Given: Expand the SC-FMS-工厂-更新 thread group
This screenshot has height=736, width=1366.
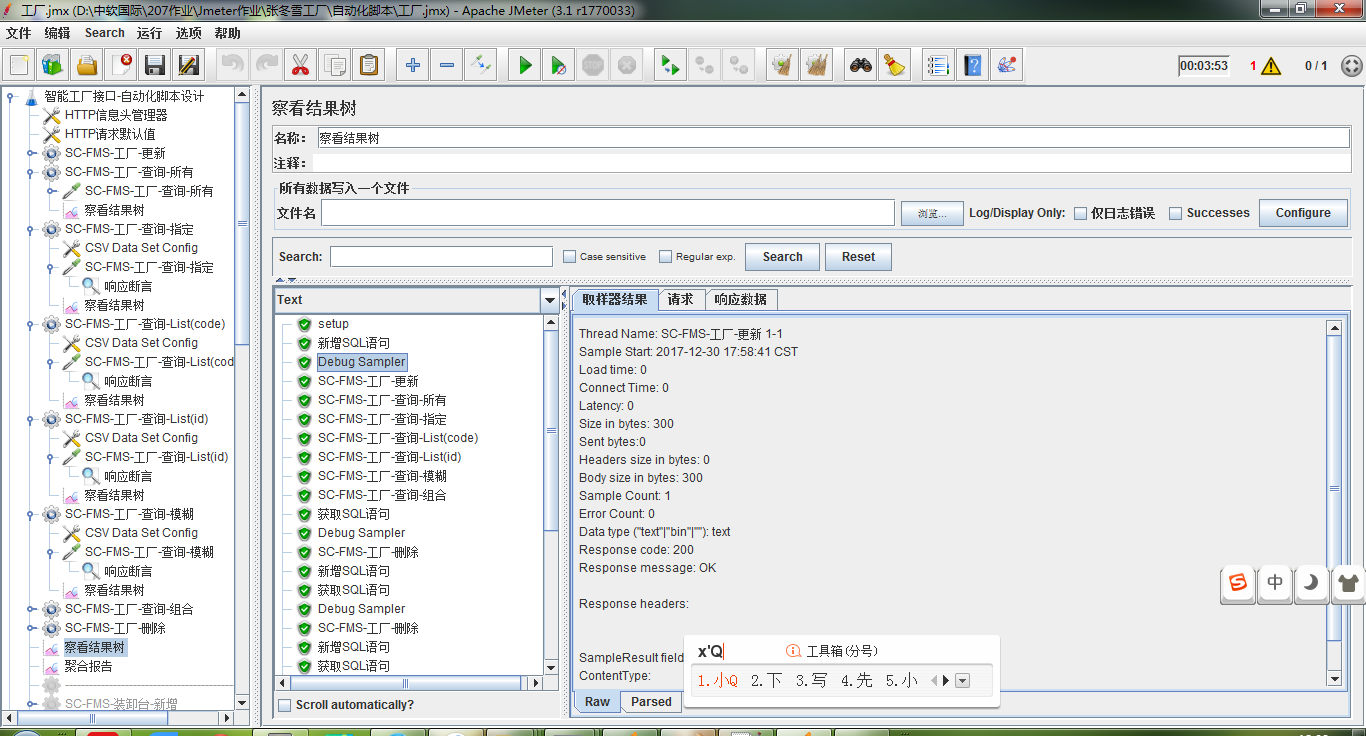Looking at the screenshot, I should tap(31, 154).
